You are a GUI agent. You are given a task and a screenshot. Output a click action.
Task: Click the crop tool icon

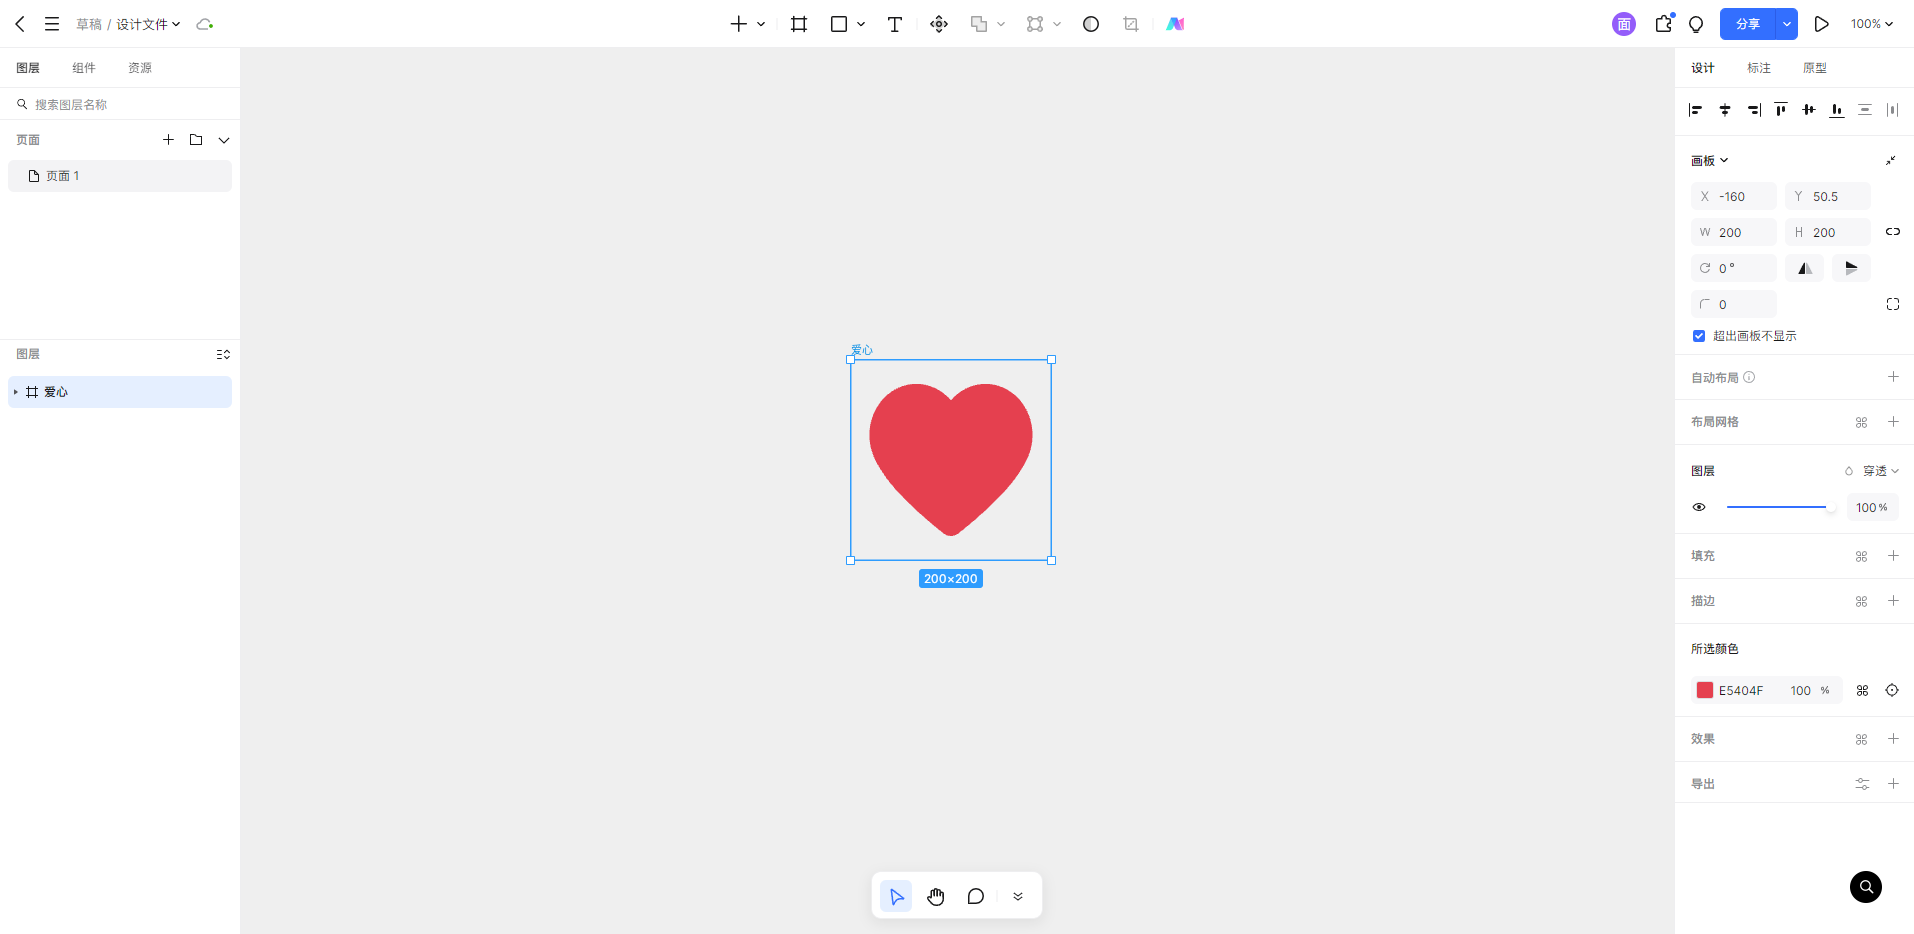point(1131,24)
